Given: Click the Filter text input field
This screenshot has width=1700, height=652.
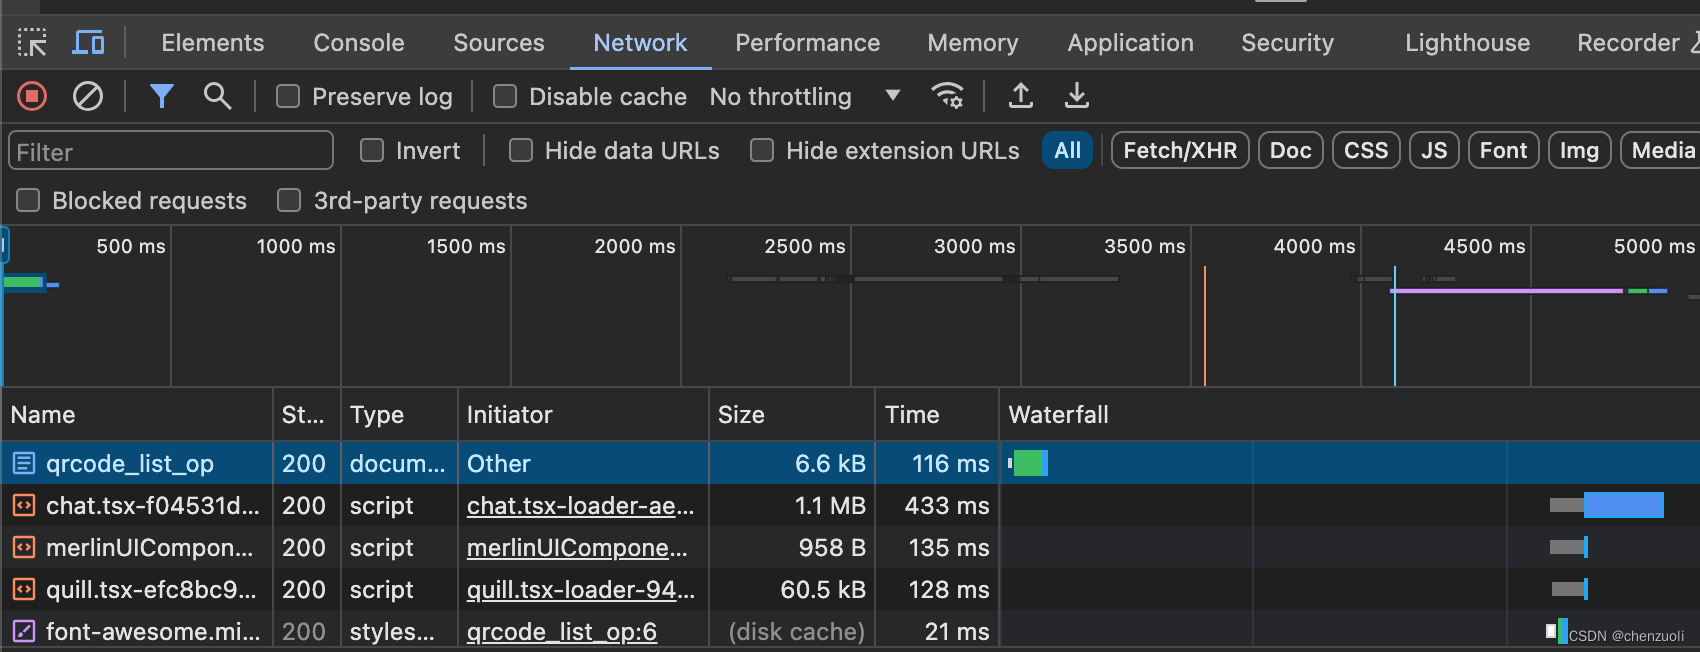Looking at the screenshot, I should pyautogui.click(x=171, y=152).
